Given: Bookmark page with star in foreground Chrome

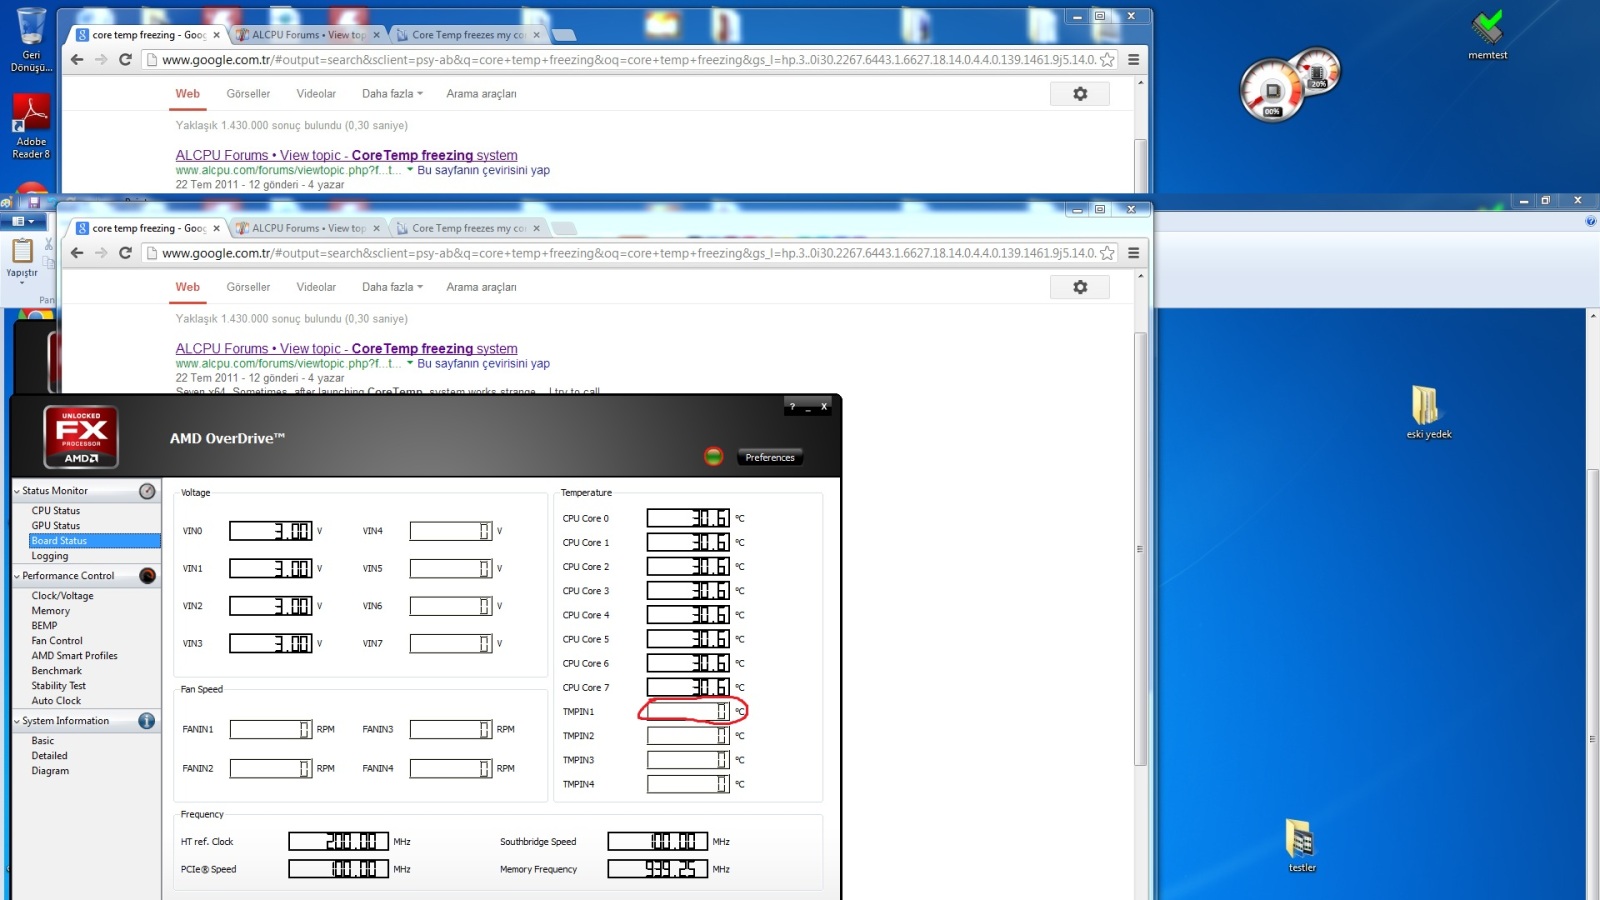Looking at the screenshot, I should pyautogui.click(x=1107, y=253).
